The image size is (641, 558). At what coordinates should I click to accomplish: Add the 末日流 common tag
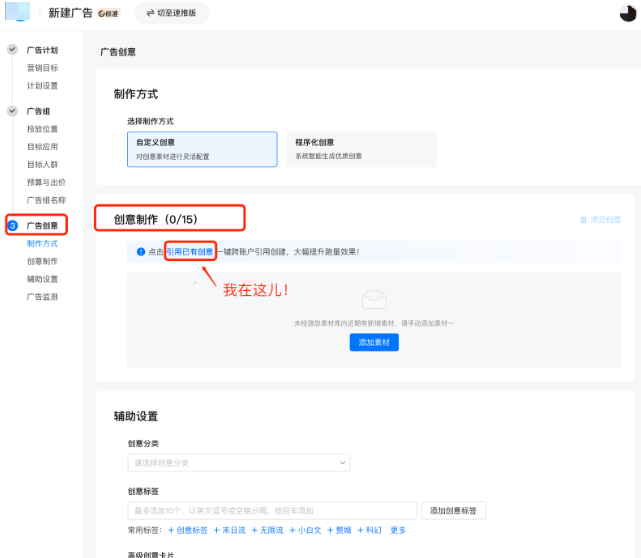point(230,530)
